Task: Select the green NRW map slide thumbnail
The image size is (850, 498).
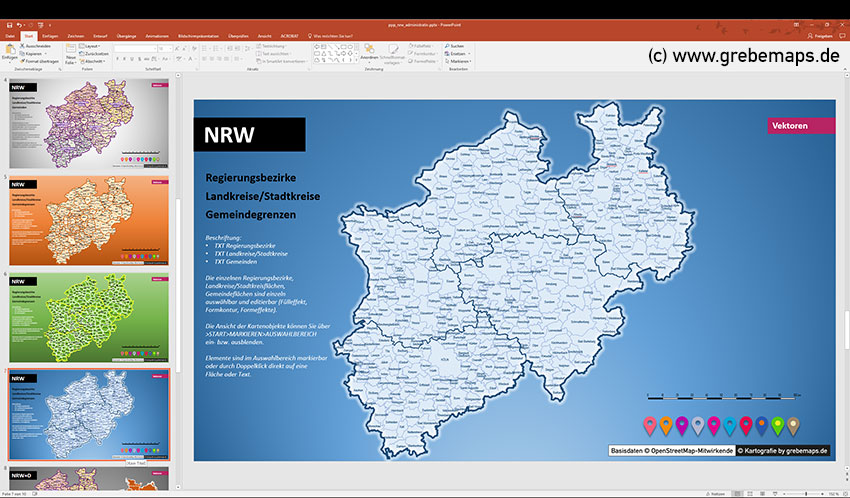Action: click(x=90, y=319)
